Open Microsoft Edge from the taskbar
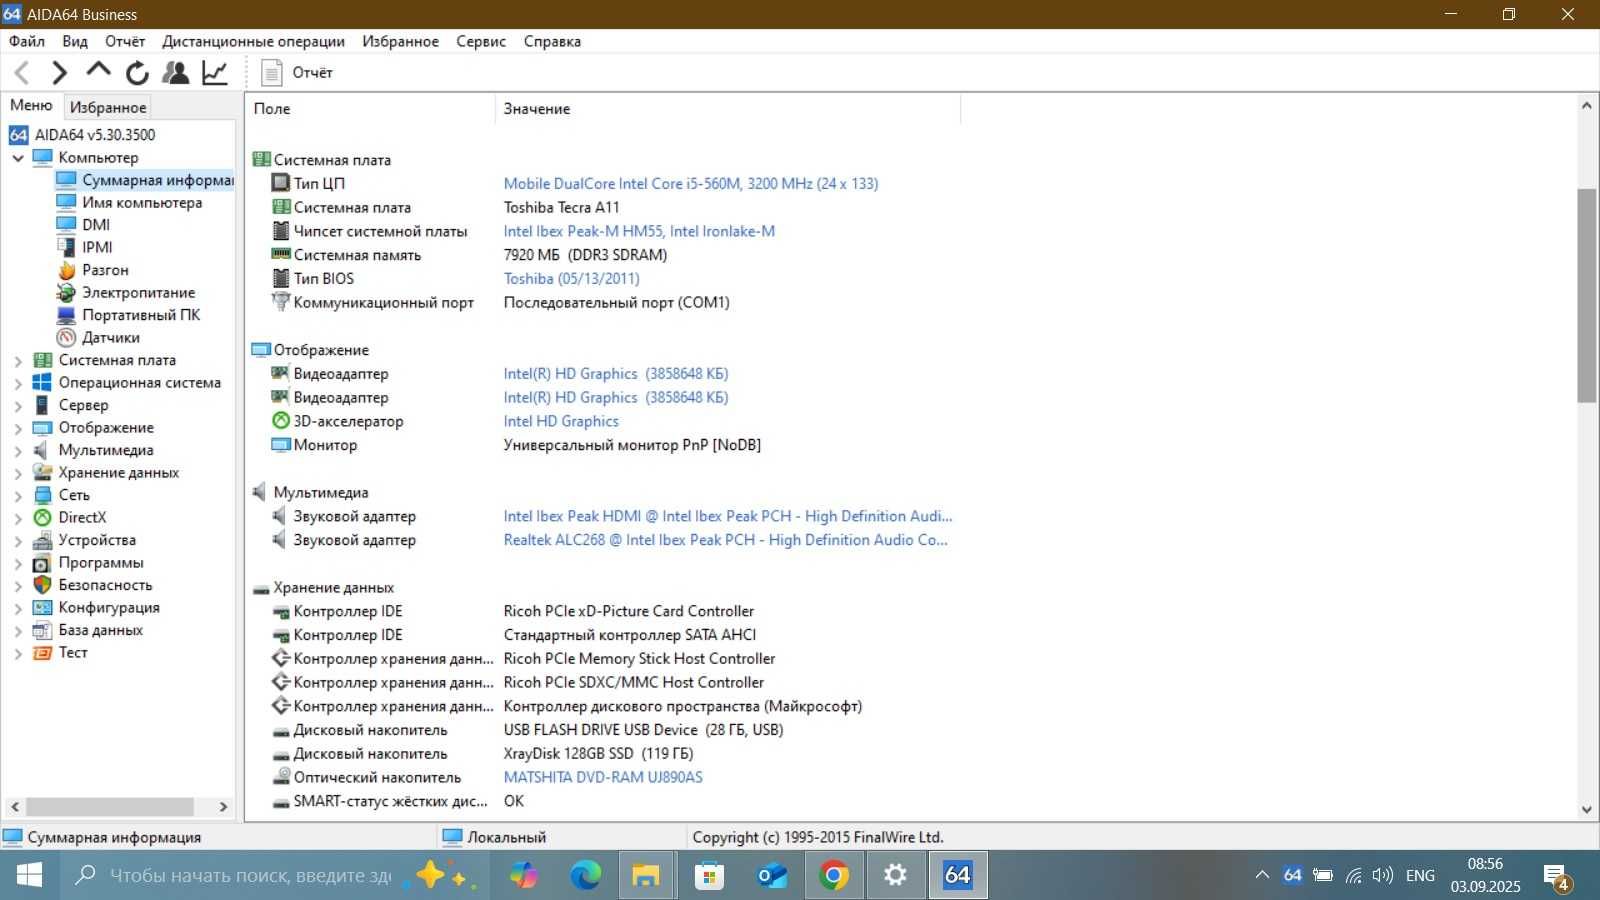 click(x=586, y=876)
